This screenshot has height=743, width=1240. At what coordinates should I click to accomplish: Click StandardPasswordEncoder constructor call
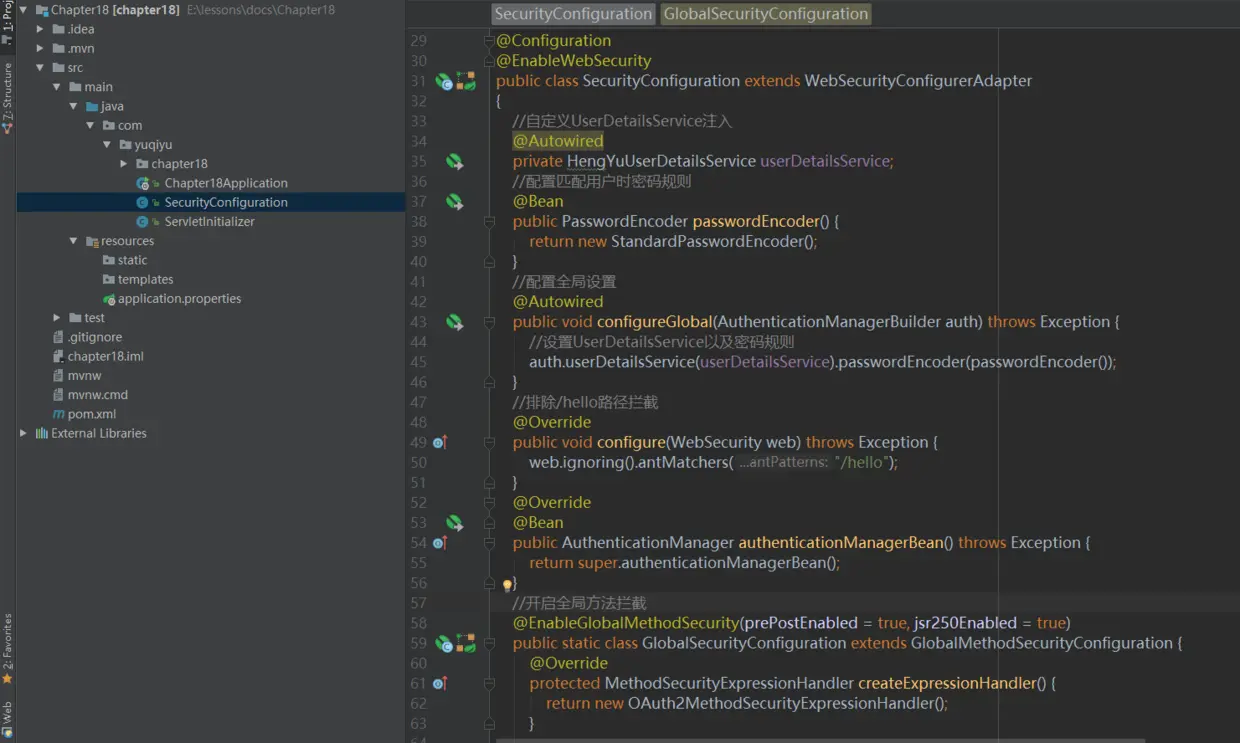coord(707,242)
